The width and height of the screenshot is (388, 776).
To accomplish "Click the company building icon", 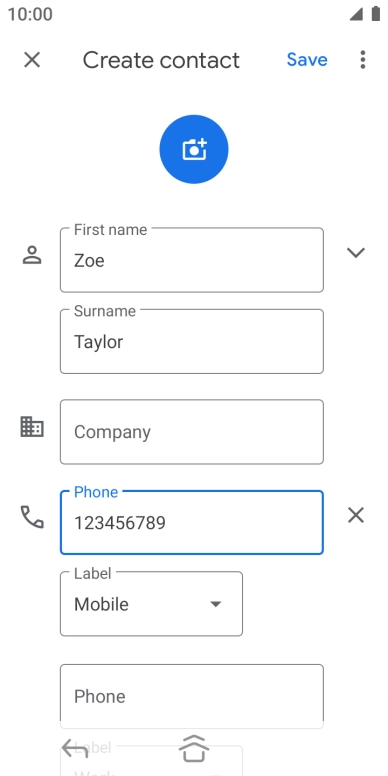I will [32, 427].
